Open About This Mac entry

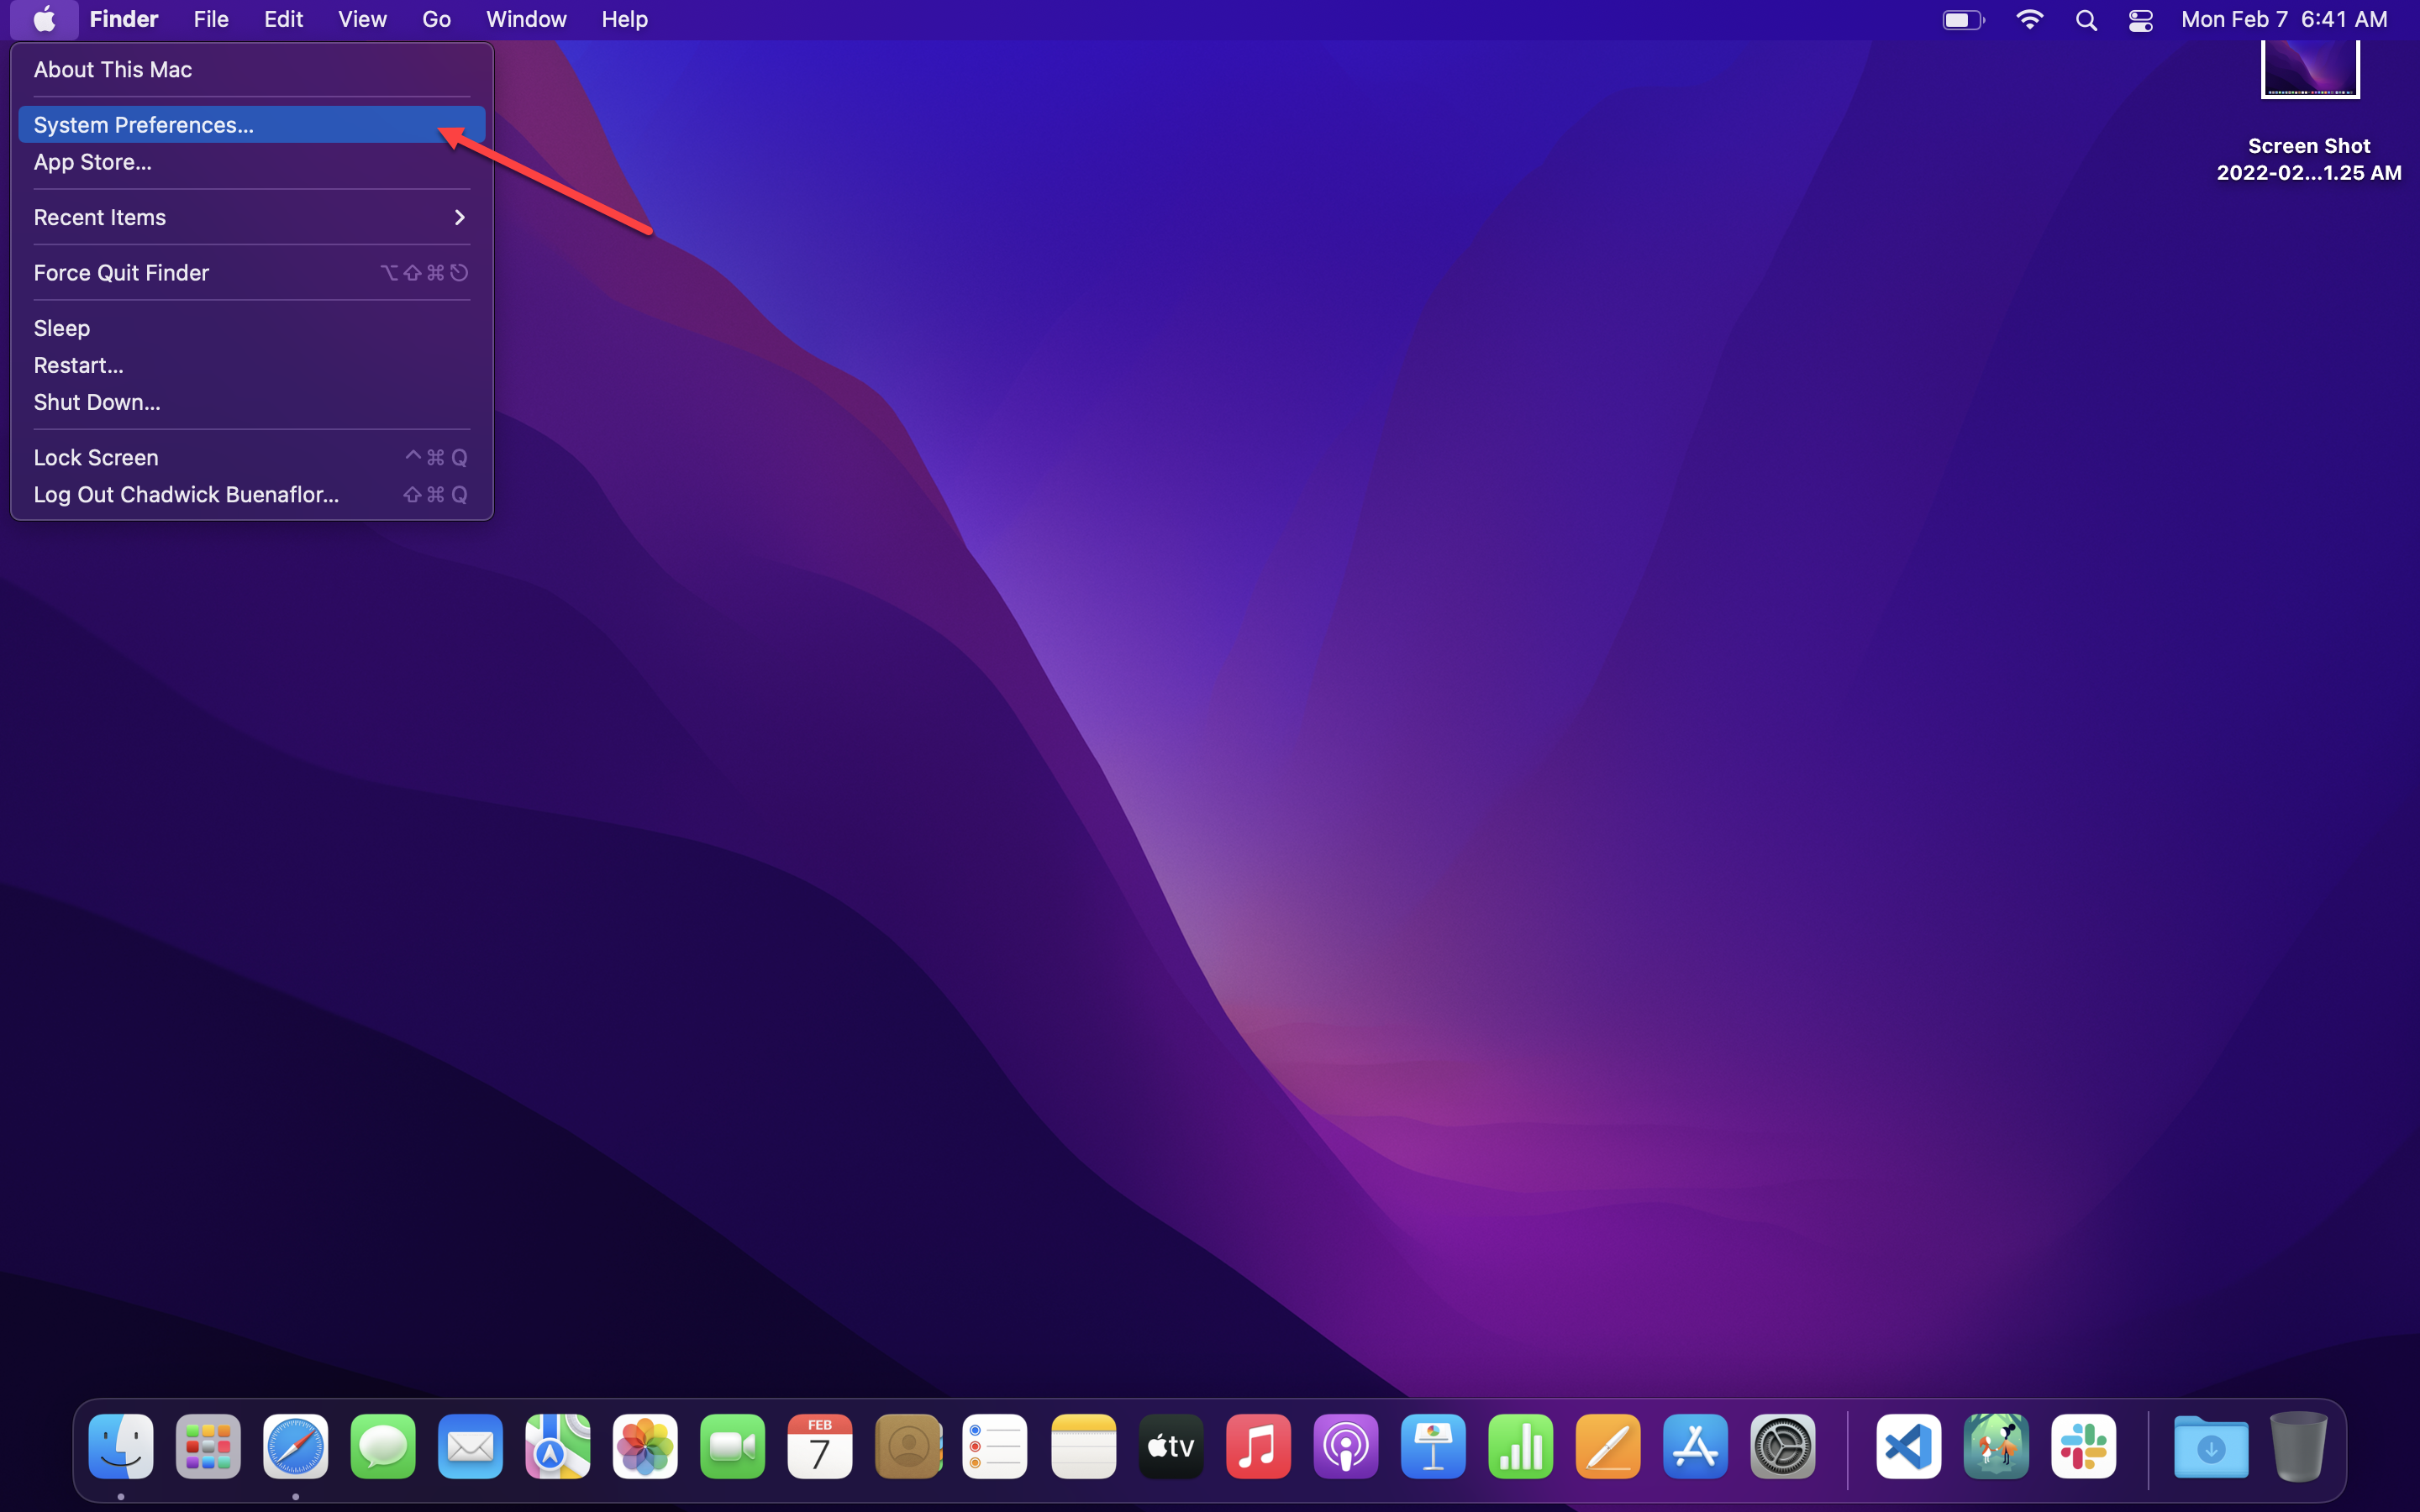click(x=113, y=70)
